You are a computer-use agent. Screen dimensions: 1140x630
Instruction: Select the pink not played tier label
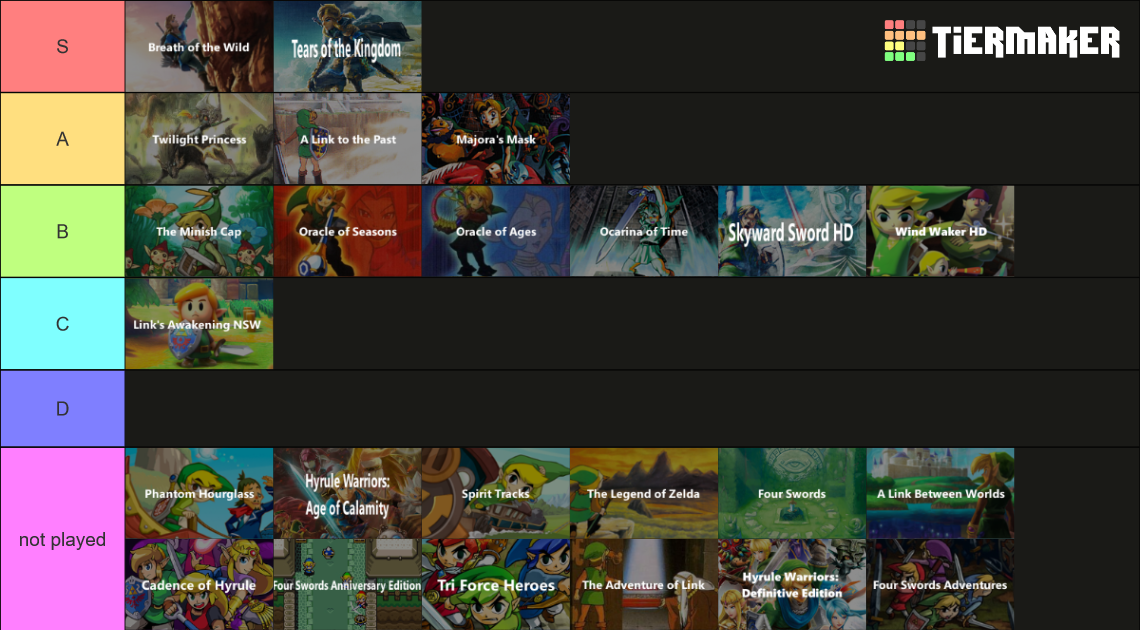[x=62, y=539]
